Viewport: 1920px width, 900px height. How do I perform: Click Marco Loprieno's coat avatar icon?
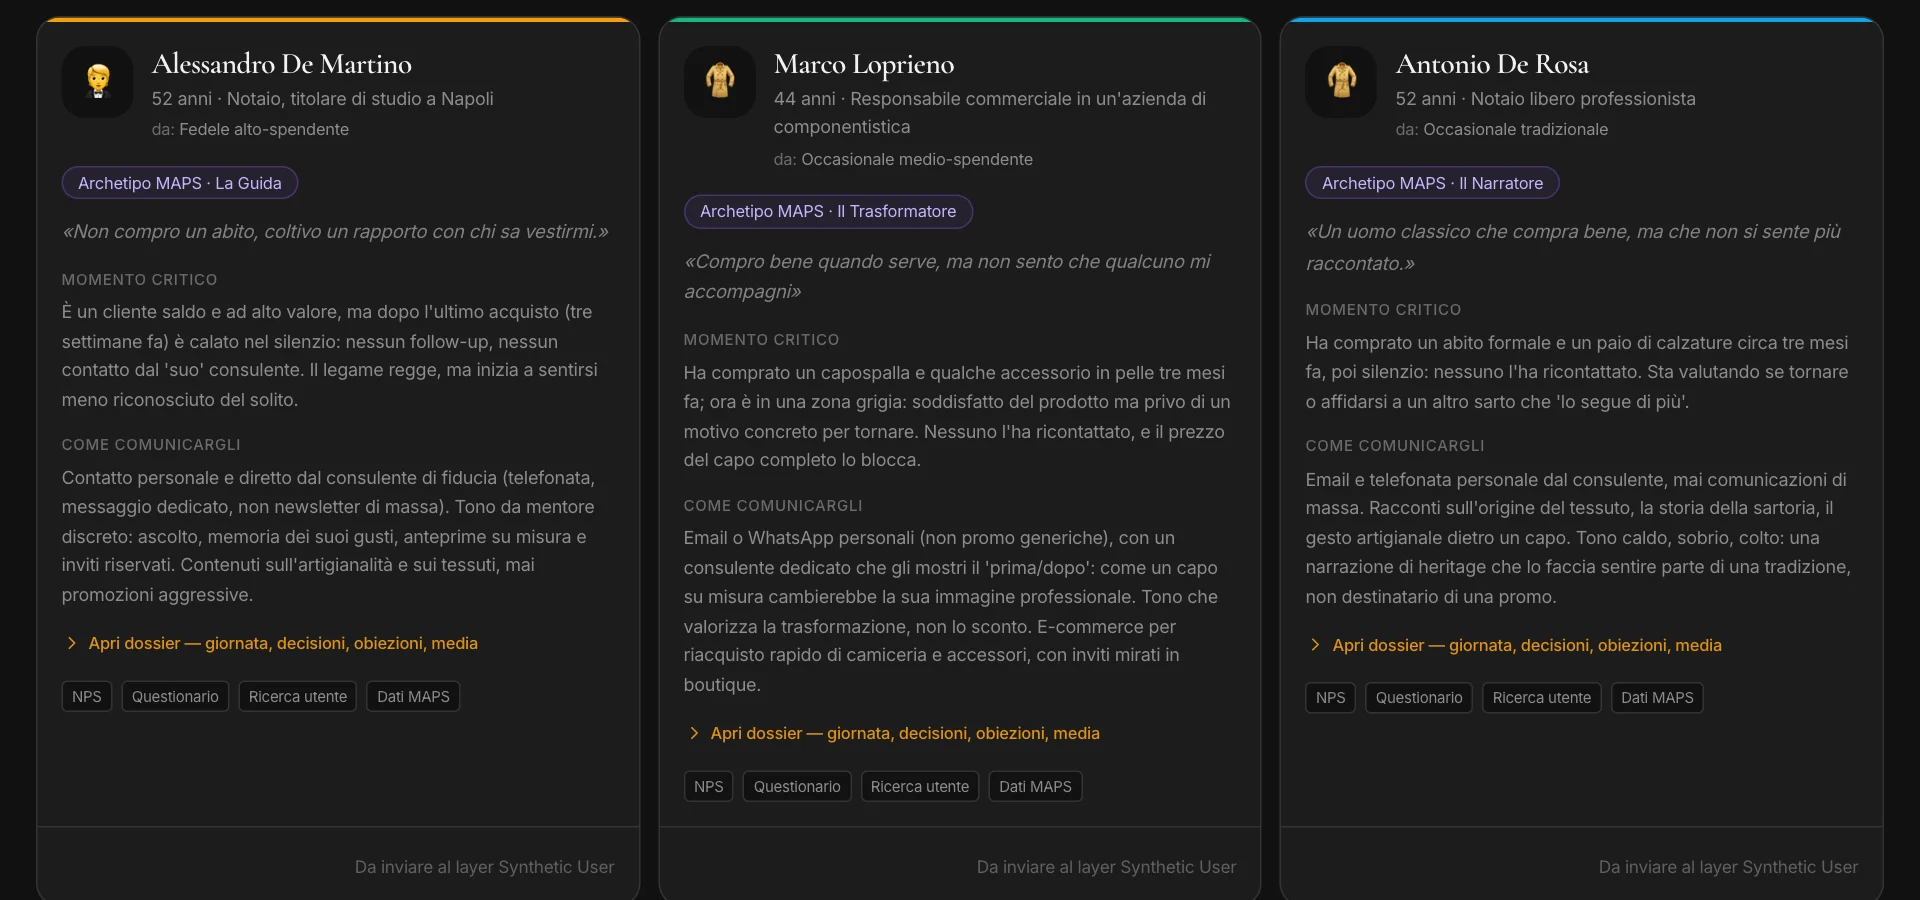720,82
